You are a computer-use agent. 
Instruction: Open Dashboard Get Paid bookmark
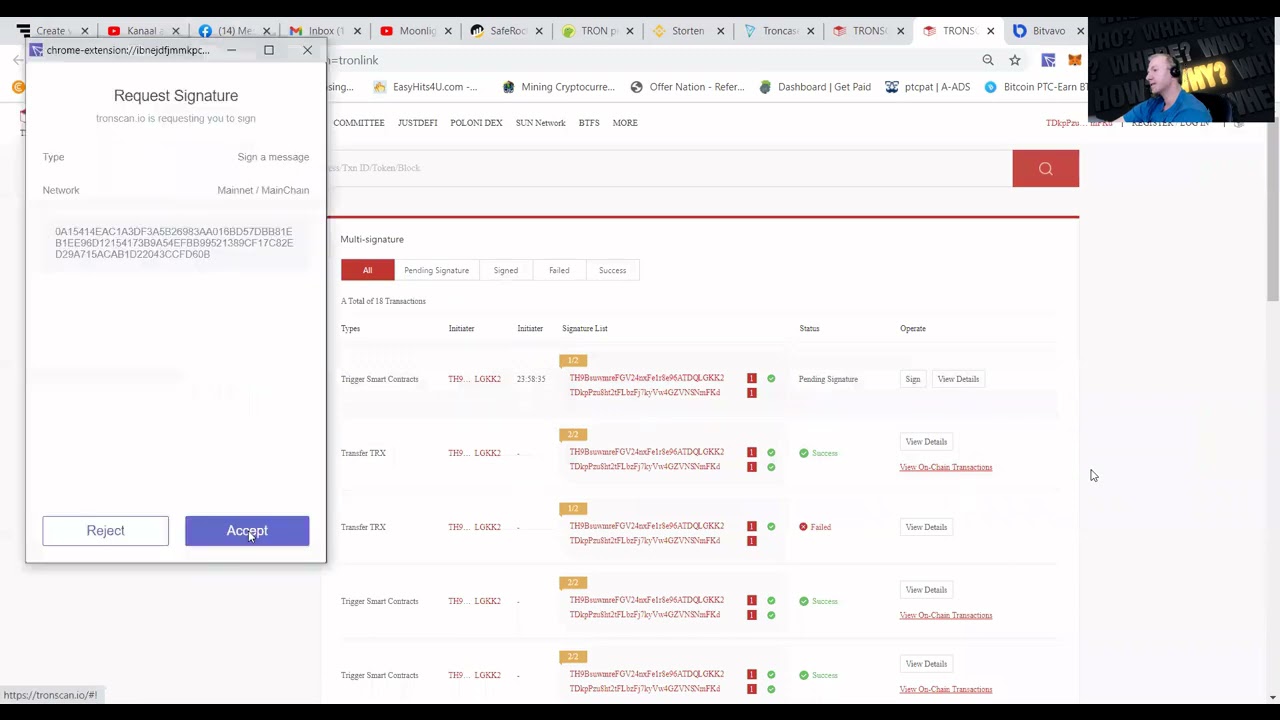(x=815, y=87)
